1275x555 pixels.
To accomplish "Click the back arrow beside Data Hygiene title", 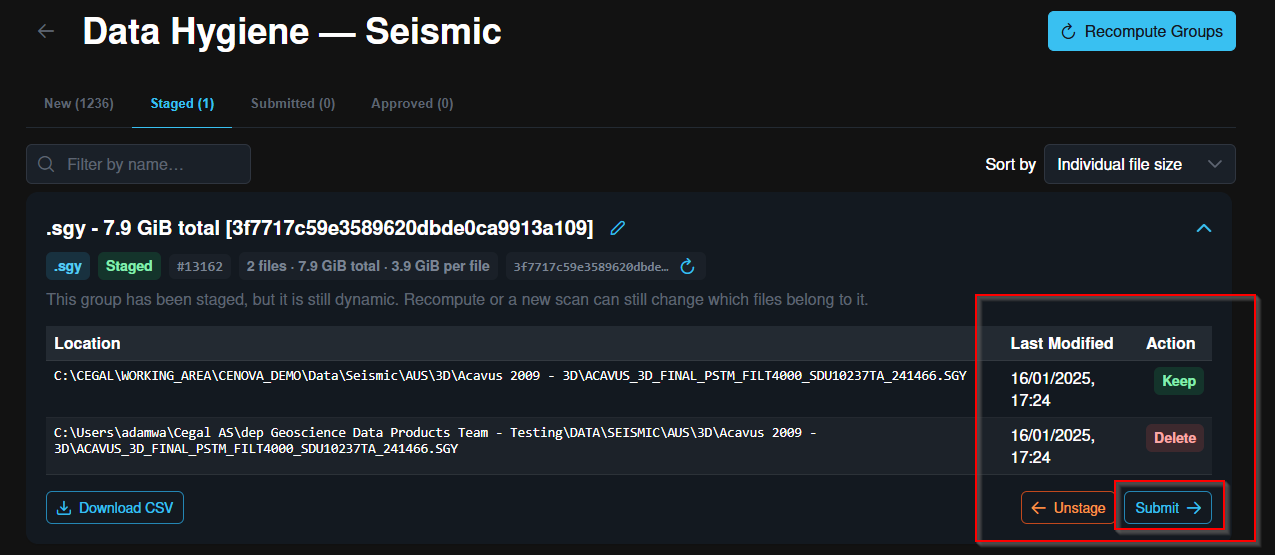I will pyautogui.click(x=46, y=31).
